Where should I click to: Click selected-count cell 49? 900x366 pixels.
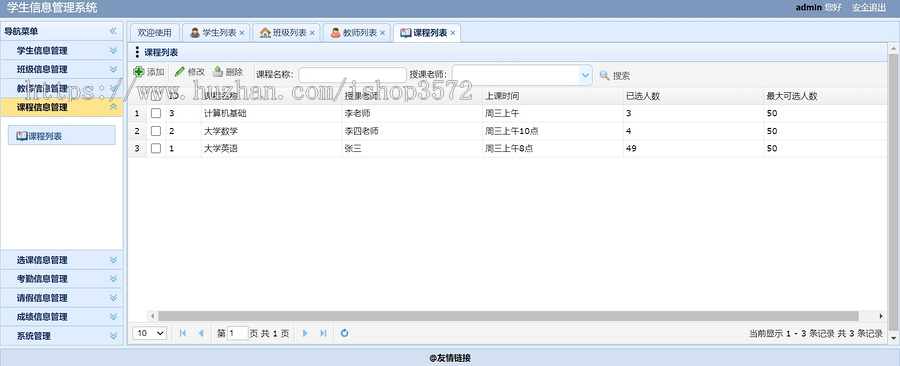(x=631, y=149)
